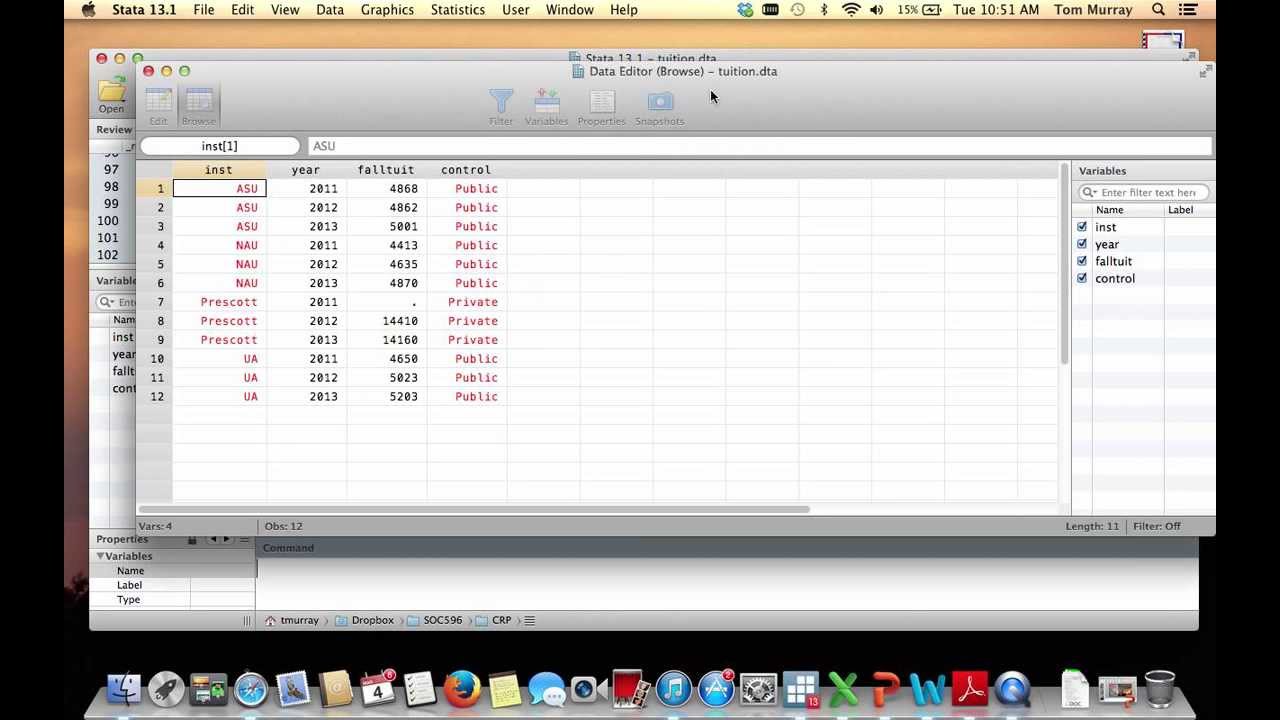Open the Window menu
Image resolution: width=1280 pixels, height=720 pixels.
570,10
